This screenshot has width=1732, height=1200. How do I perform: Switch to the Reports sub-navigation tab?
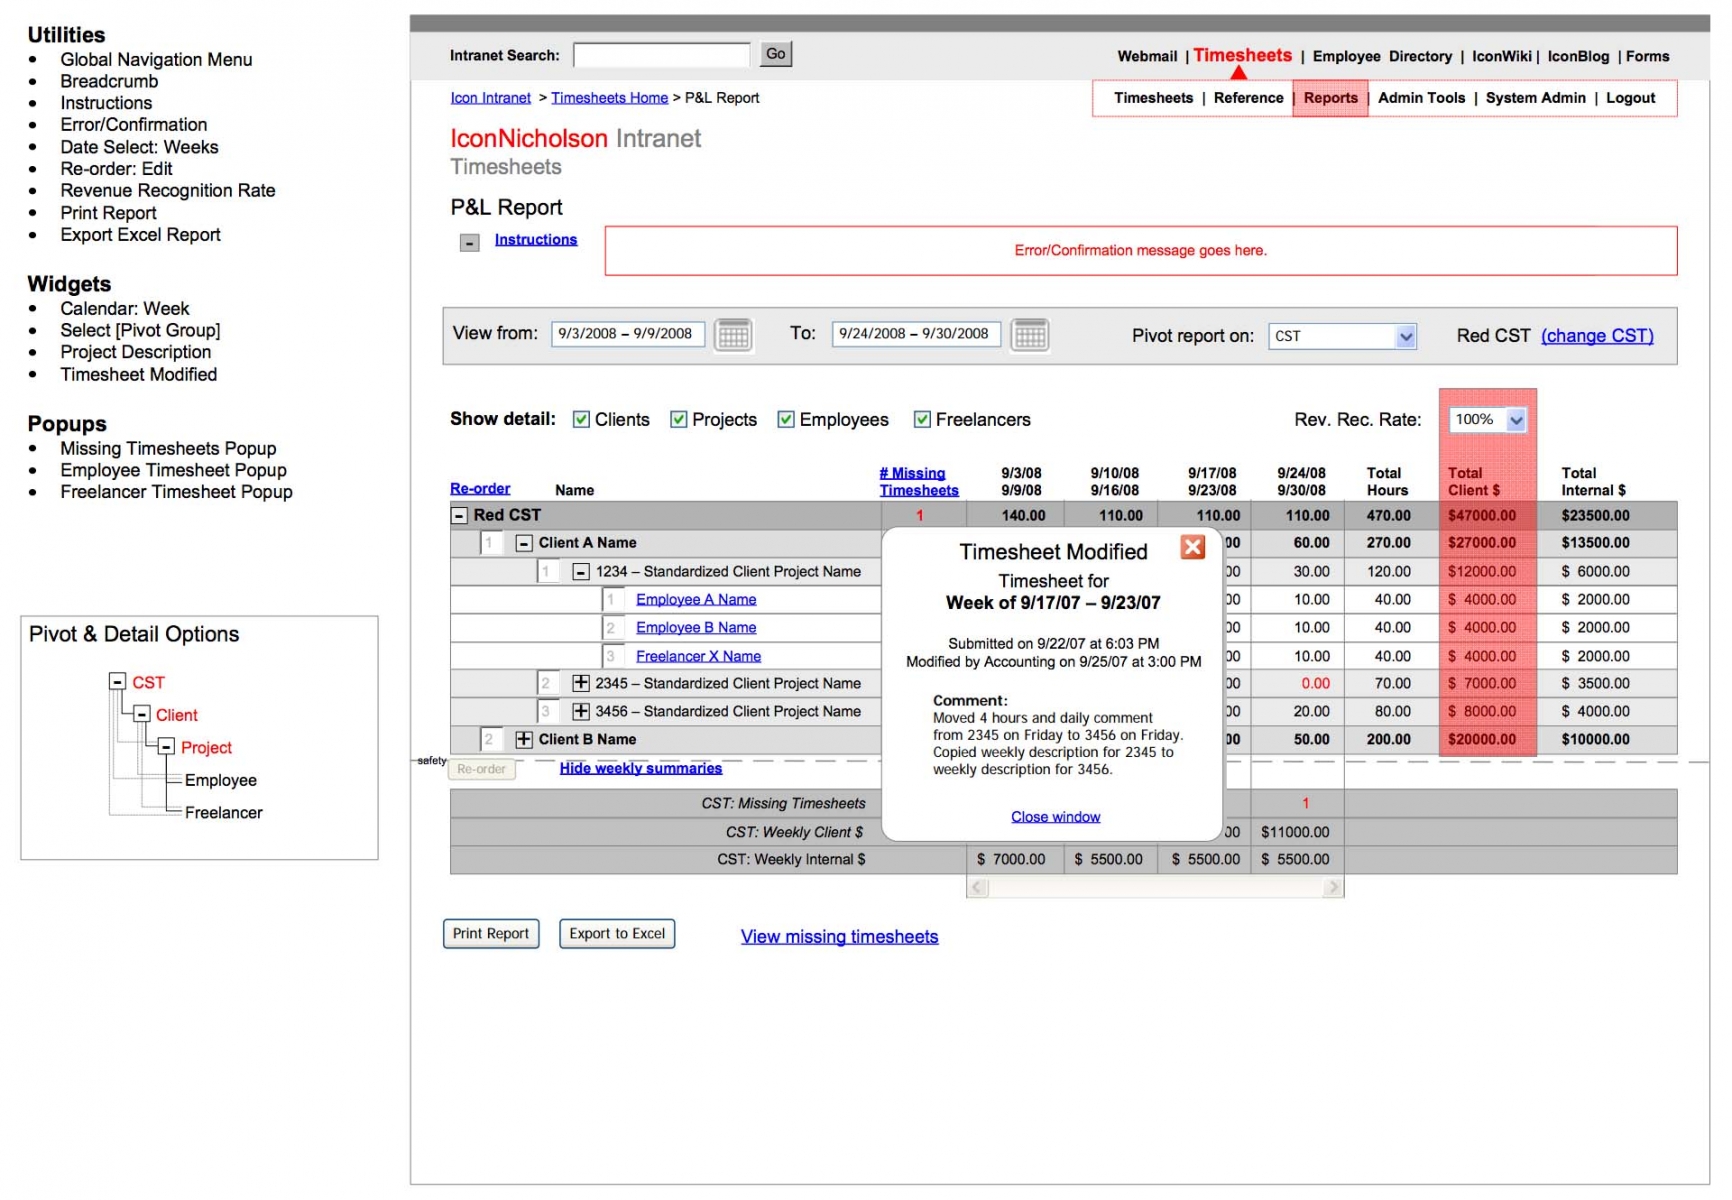[x=1330, y=98]
